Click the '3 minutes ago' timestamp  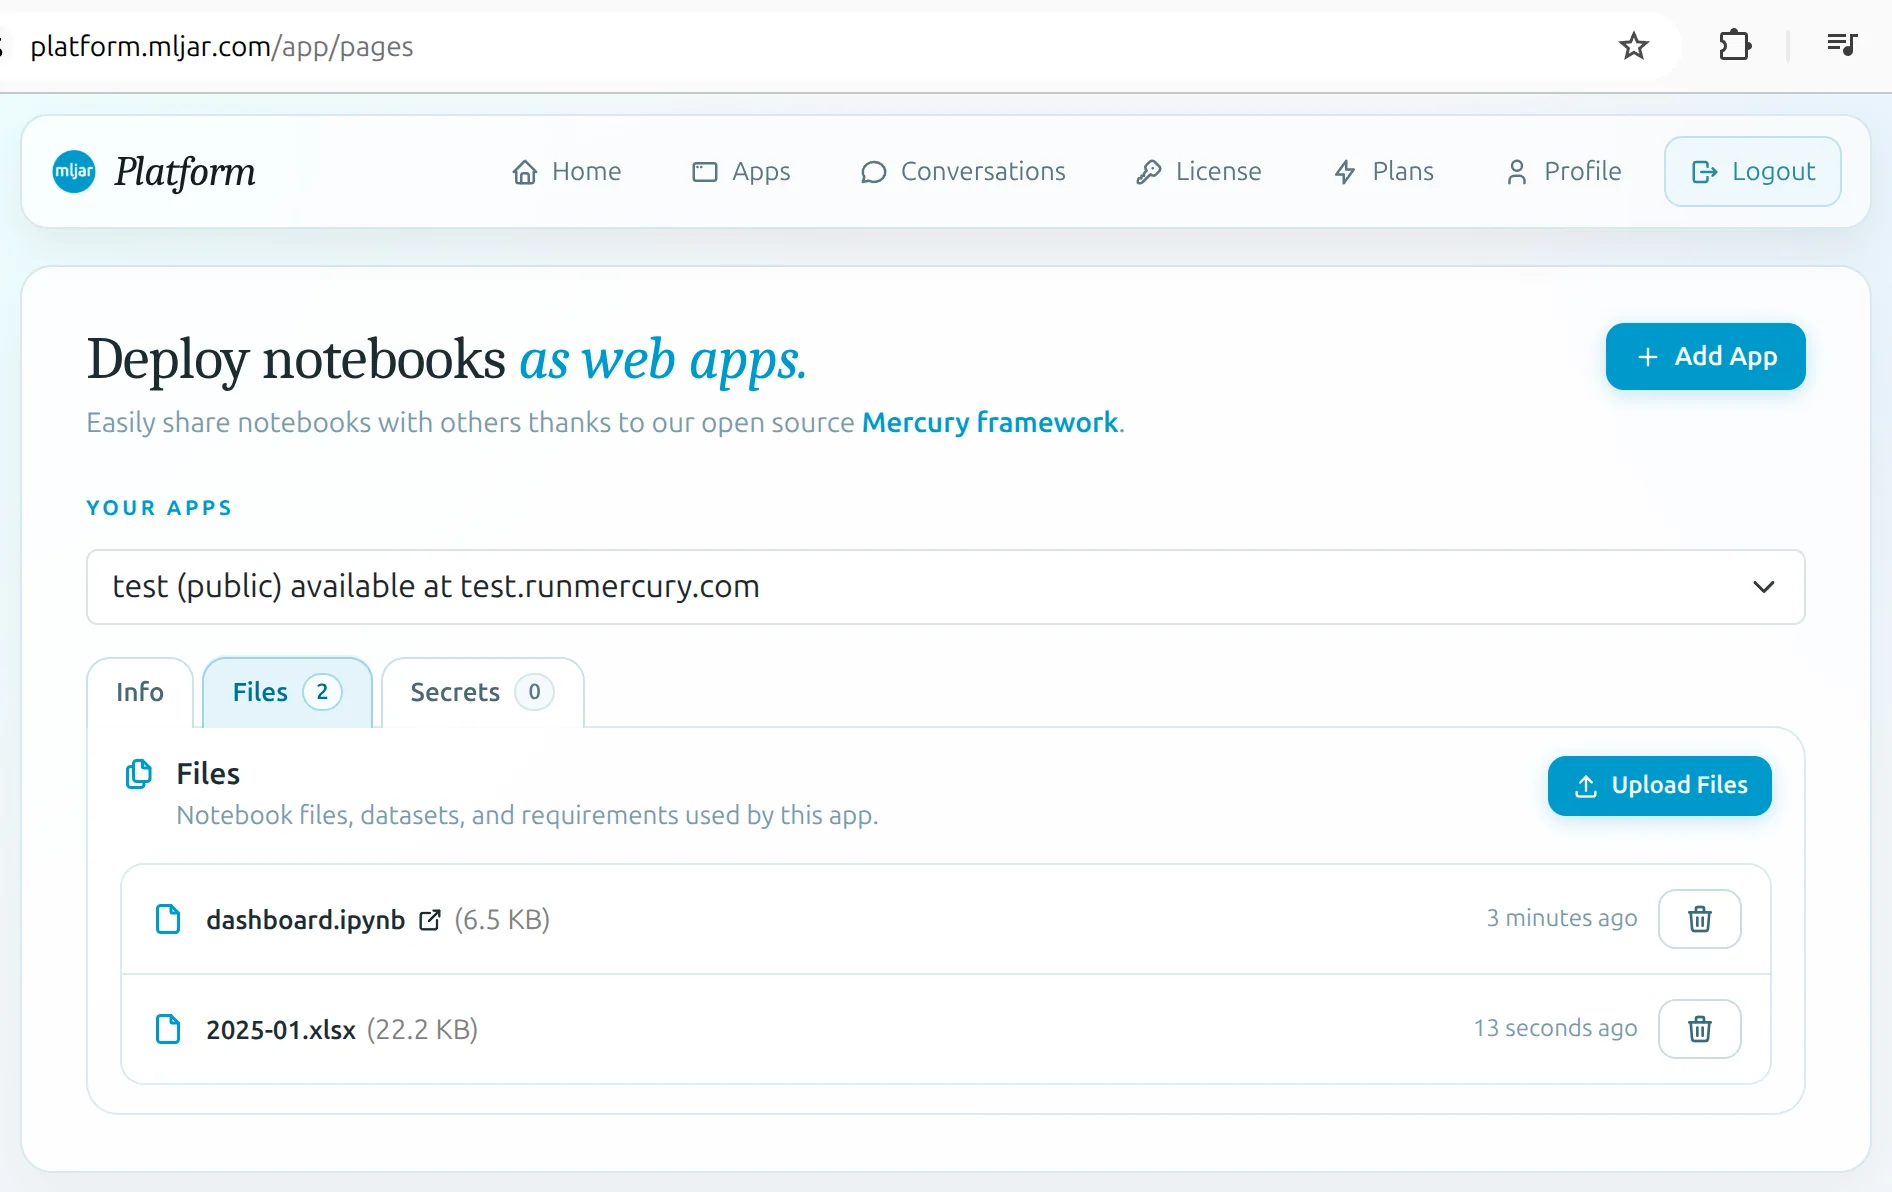coord(1562,918)
